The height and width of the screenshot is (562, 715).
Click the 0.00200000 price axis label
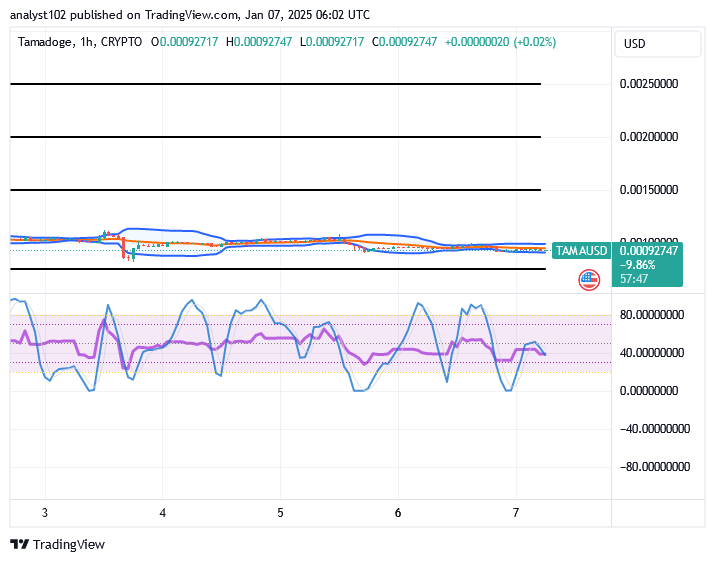click(x=648, y=137)
